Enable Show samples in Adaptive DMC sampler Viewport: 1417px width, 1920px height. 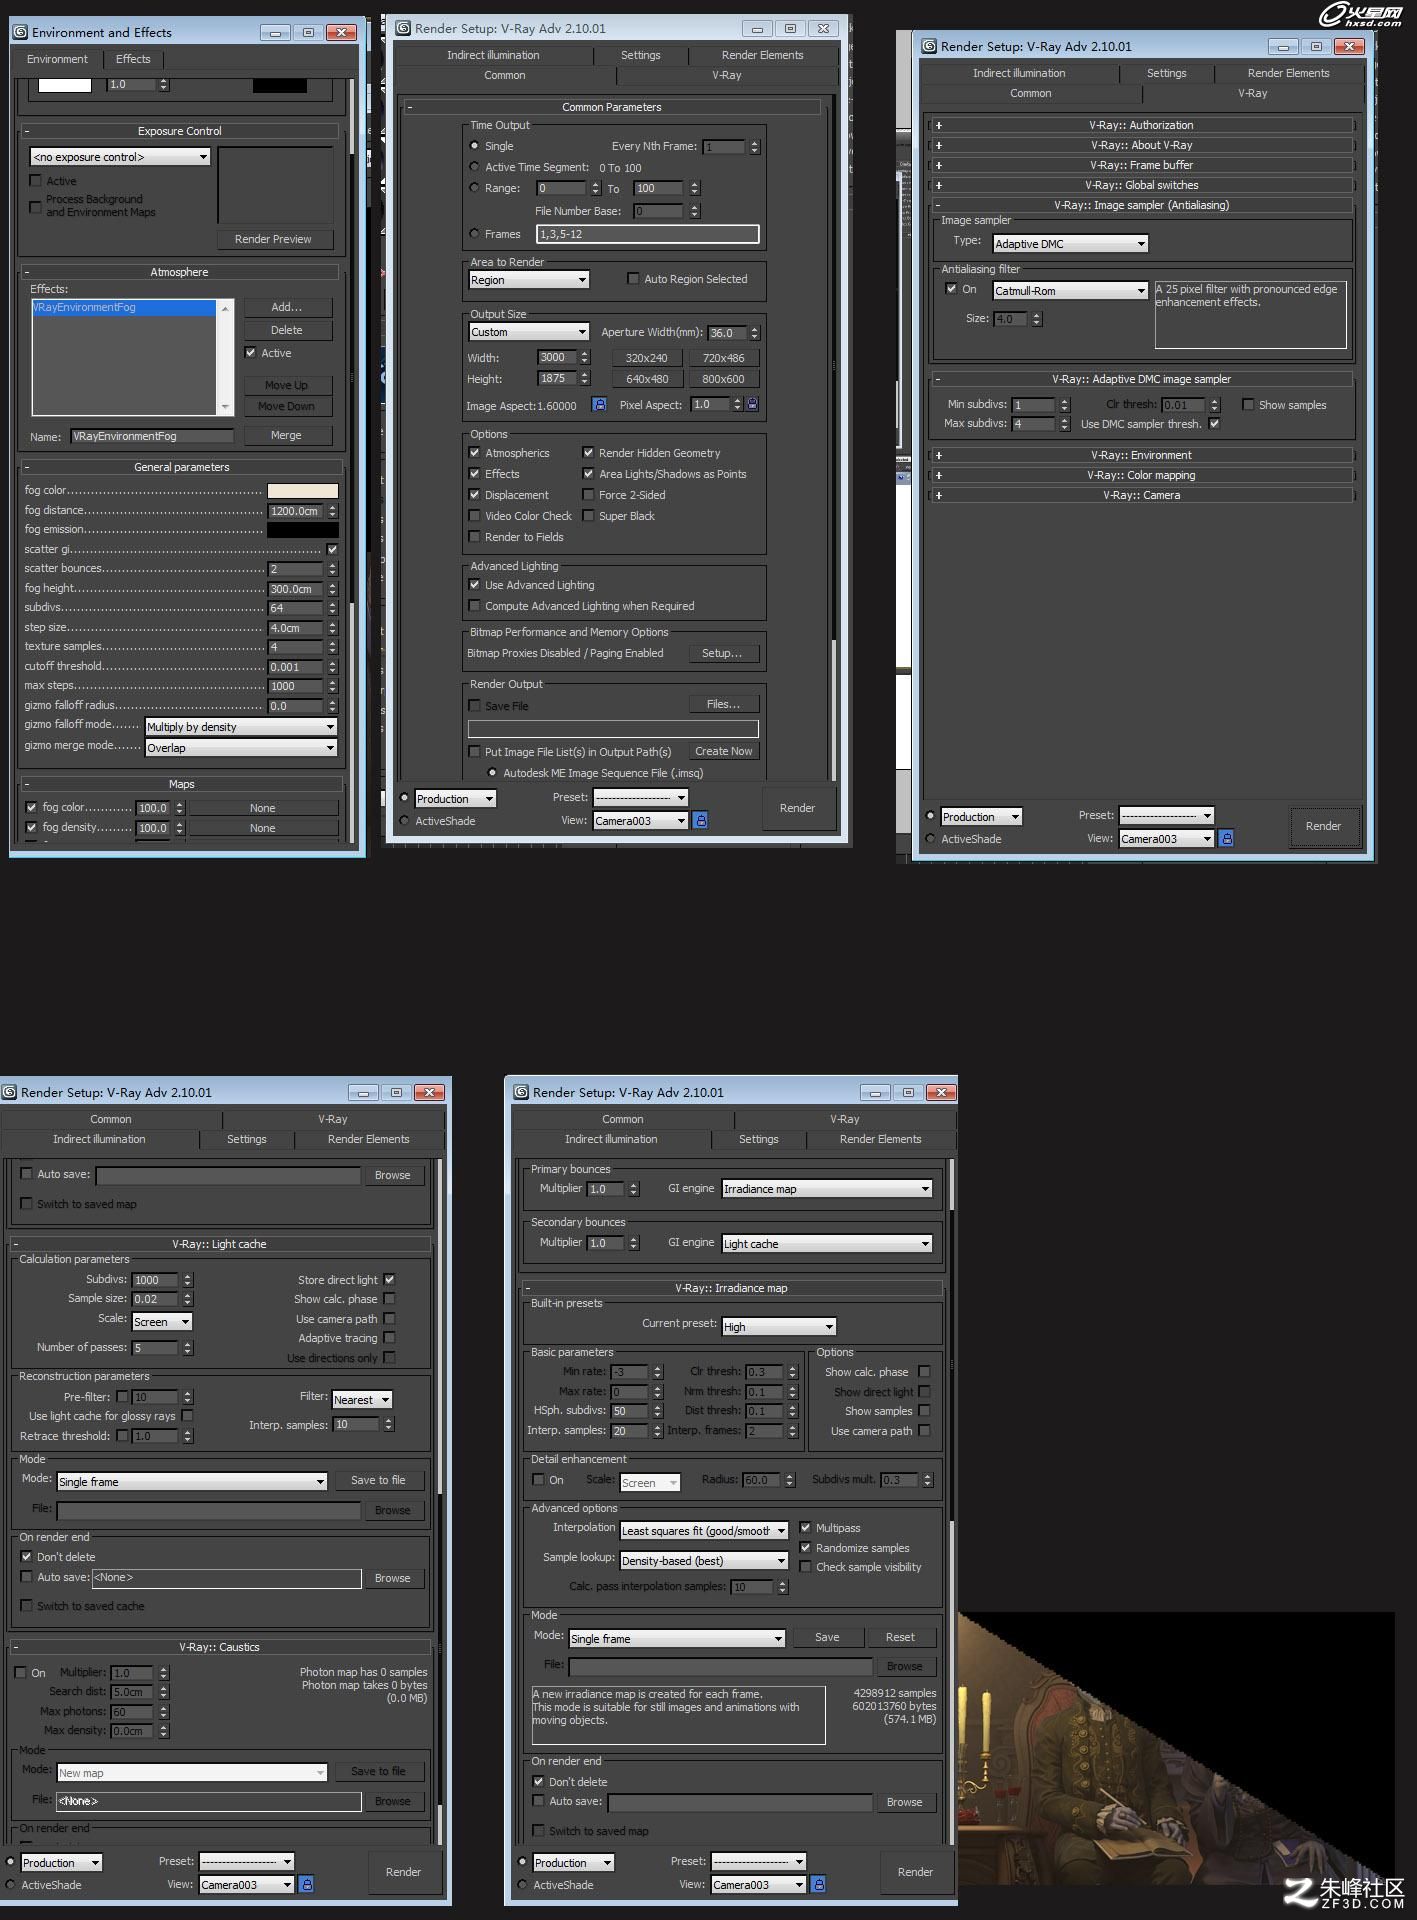pyautogui.click(x=1248, y=405)
